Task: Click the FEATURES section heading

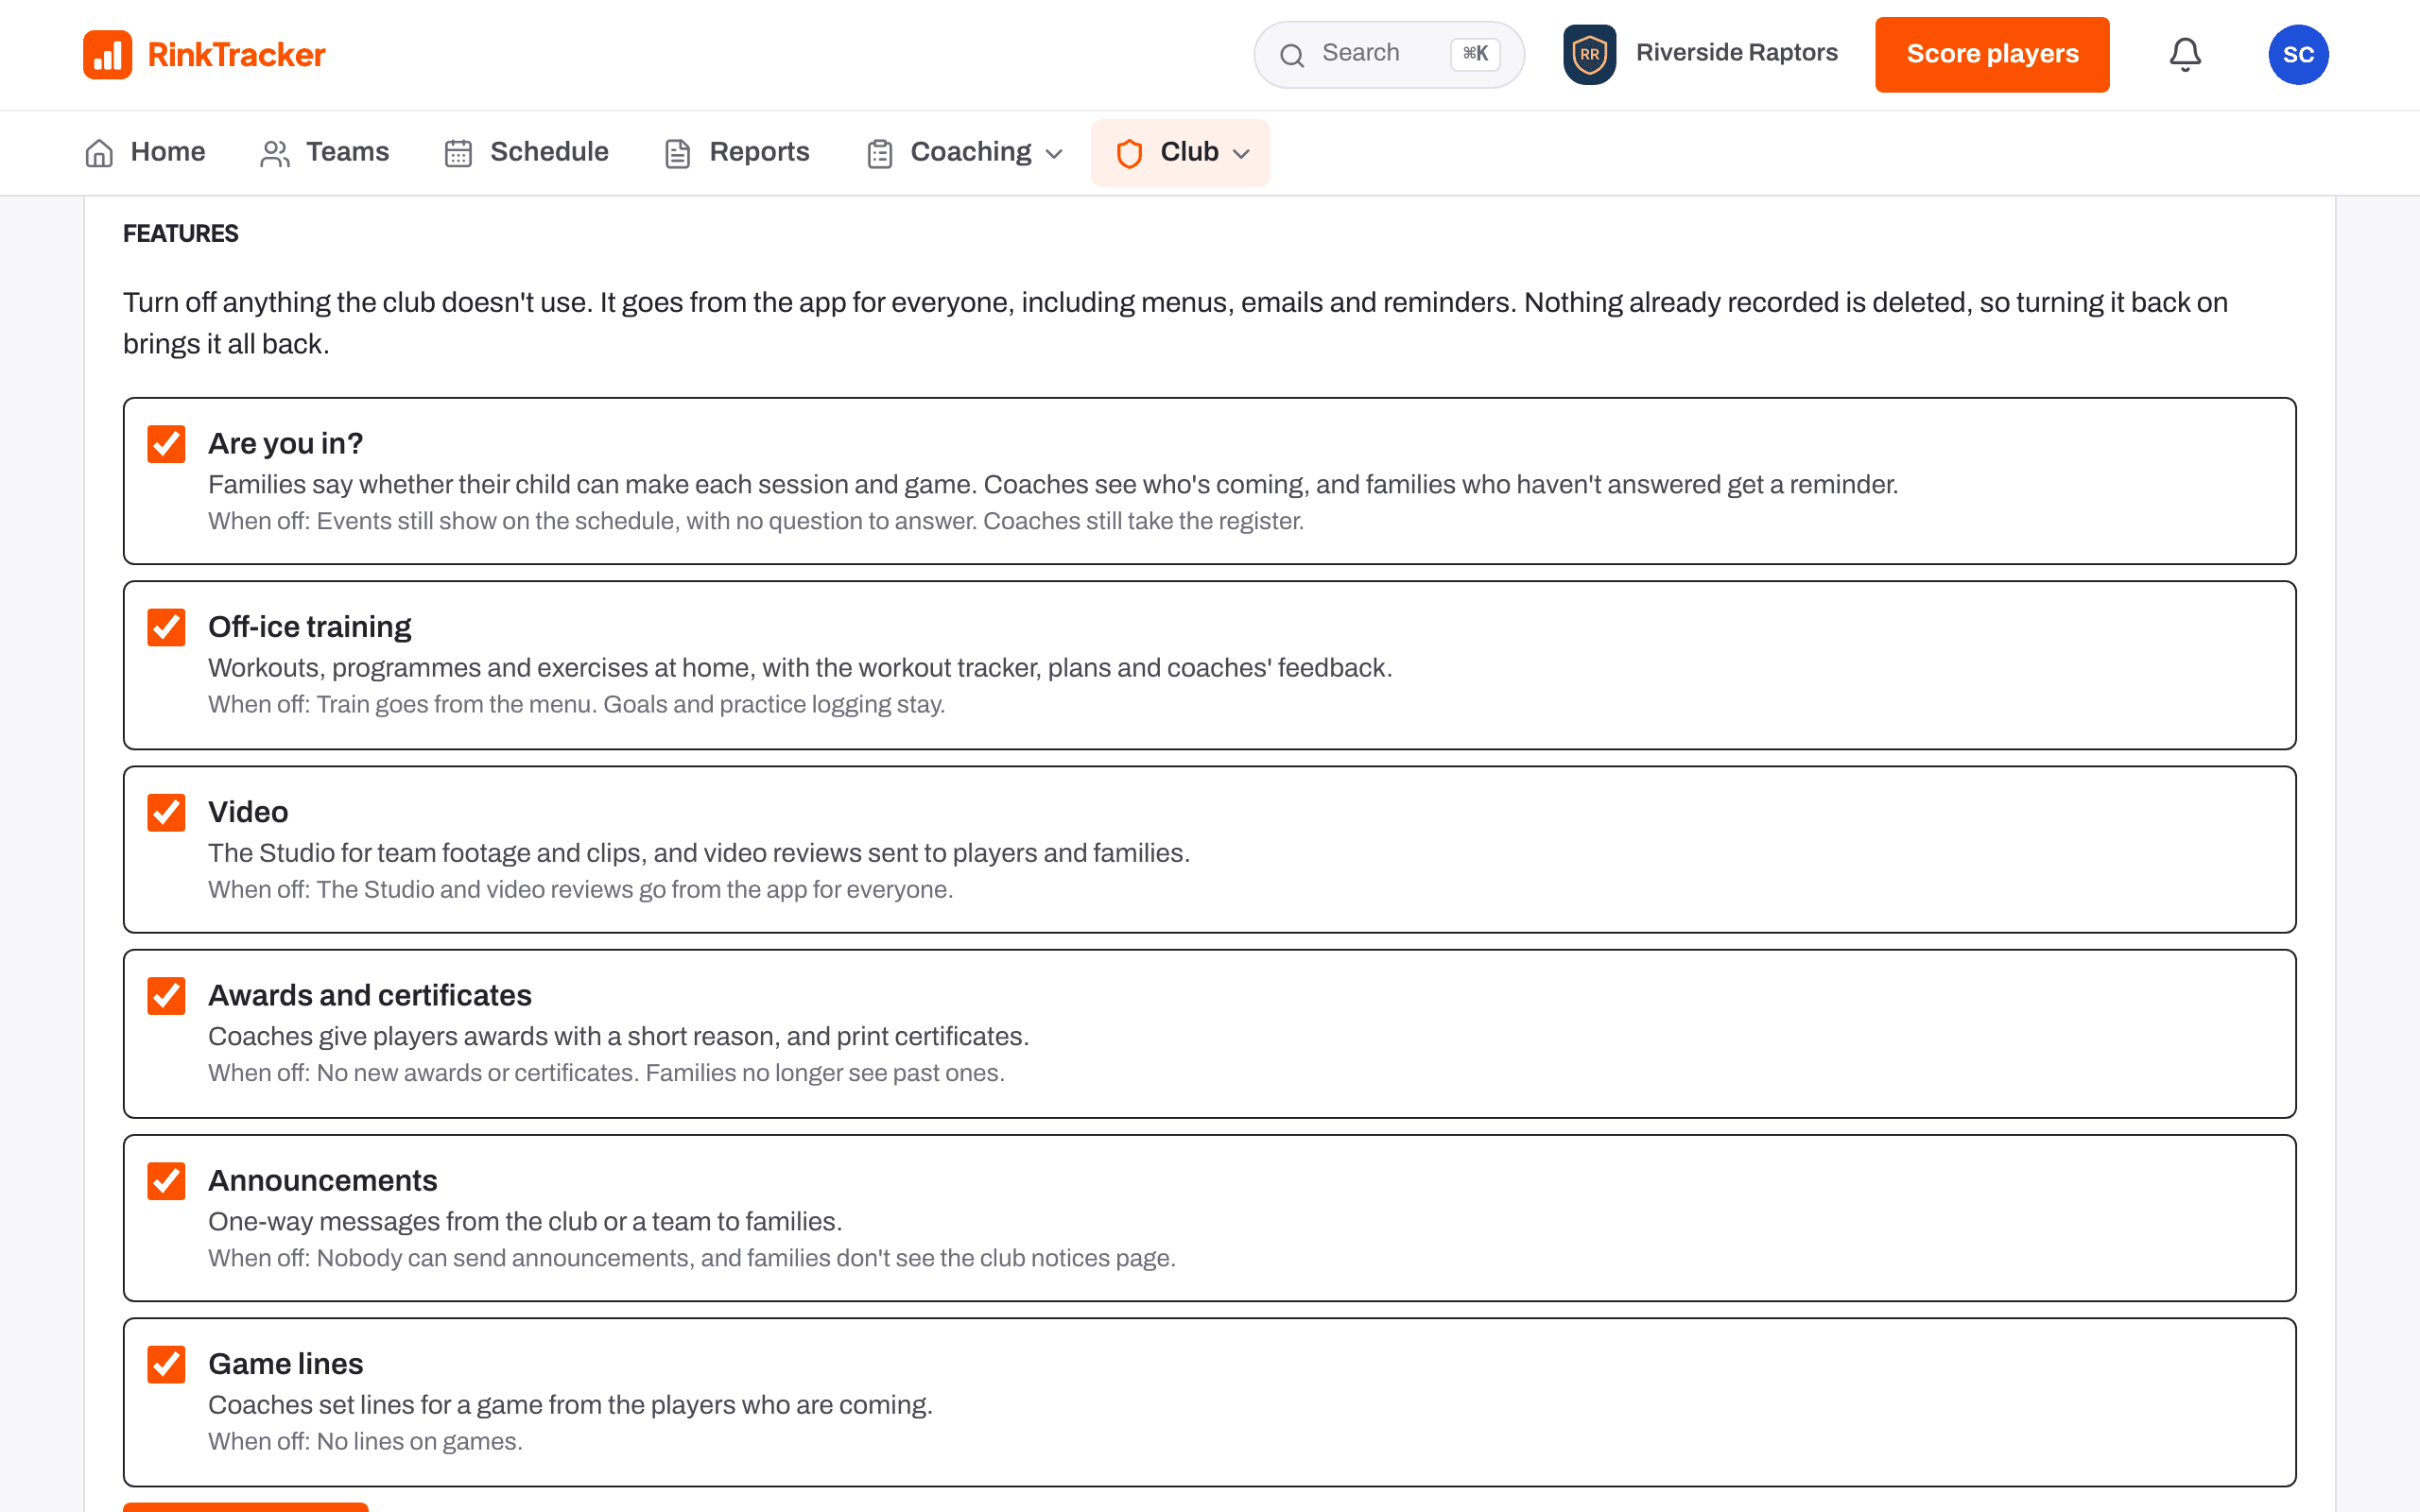Action: click(181, 233)
